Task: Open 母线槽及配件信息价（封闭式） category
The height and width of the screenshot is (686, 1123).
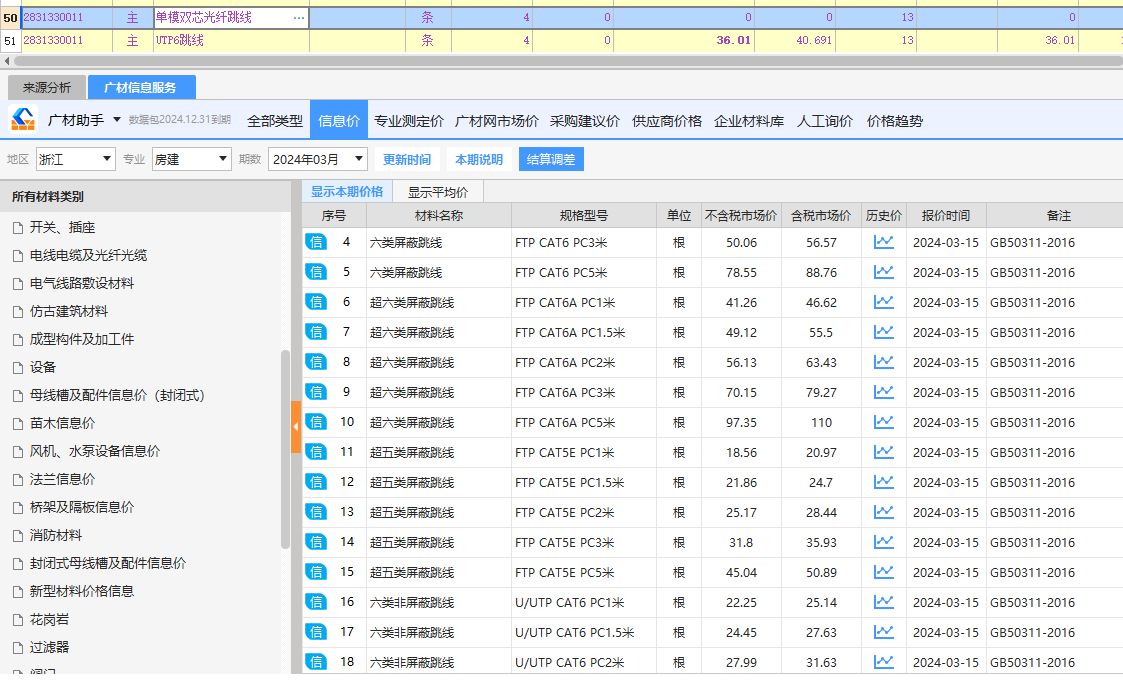Action: pyautogui.click(x=117, y=395)
